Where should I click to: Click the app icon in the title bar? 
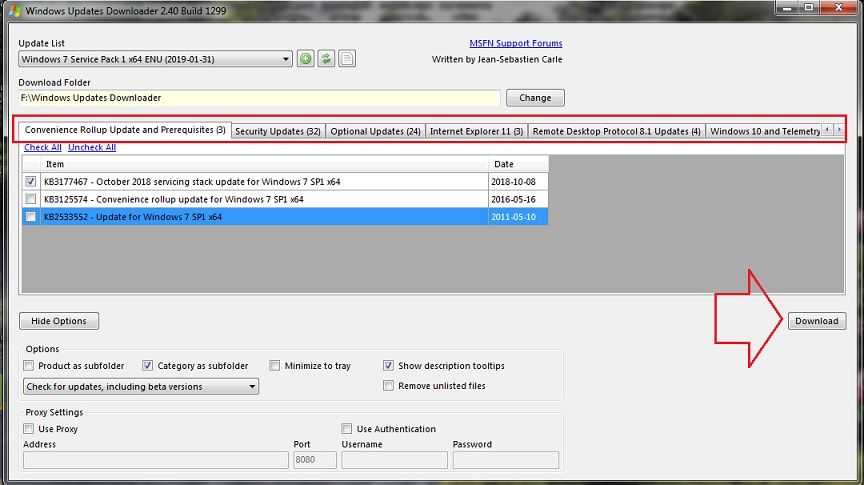pos(10,11)
